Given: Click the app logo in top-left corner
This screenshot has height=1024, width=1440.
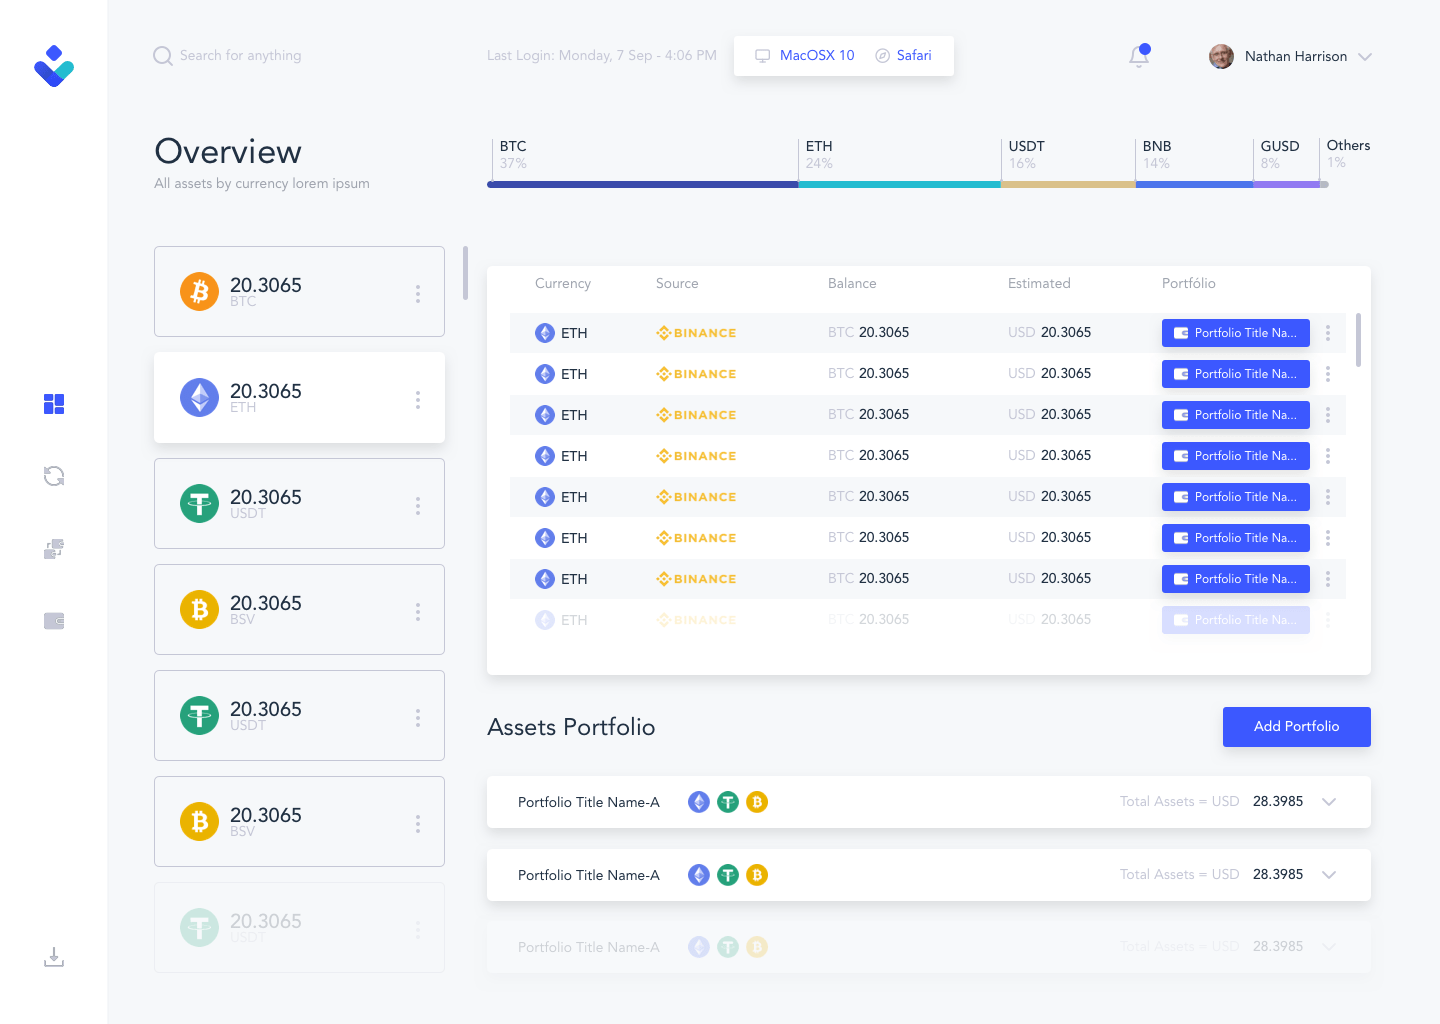Looking at the screenshot, I should 54,66.
